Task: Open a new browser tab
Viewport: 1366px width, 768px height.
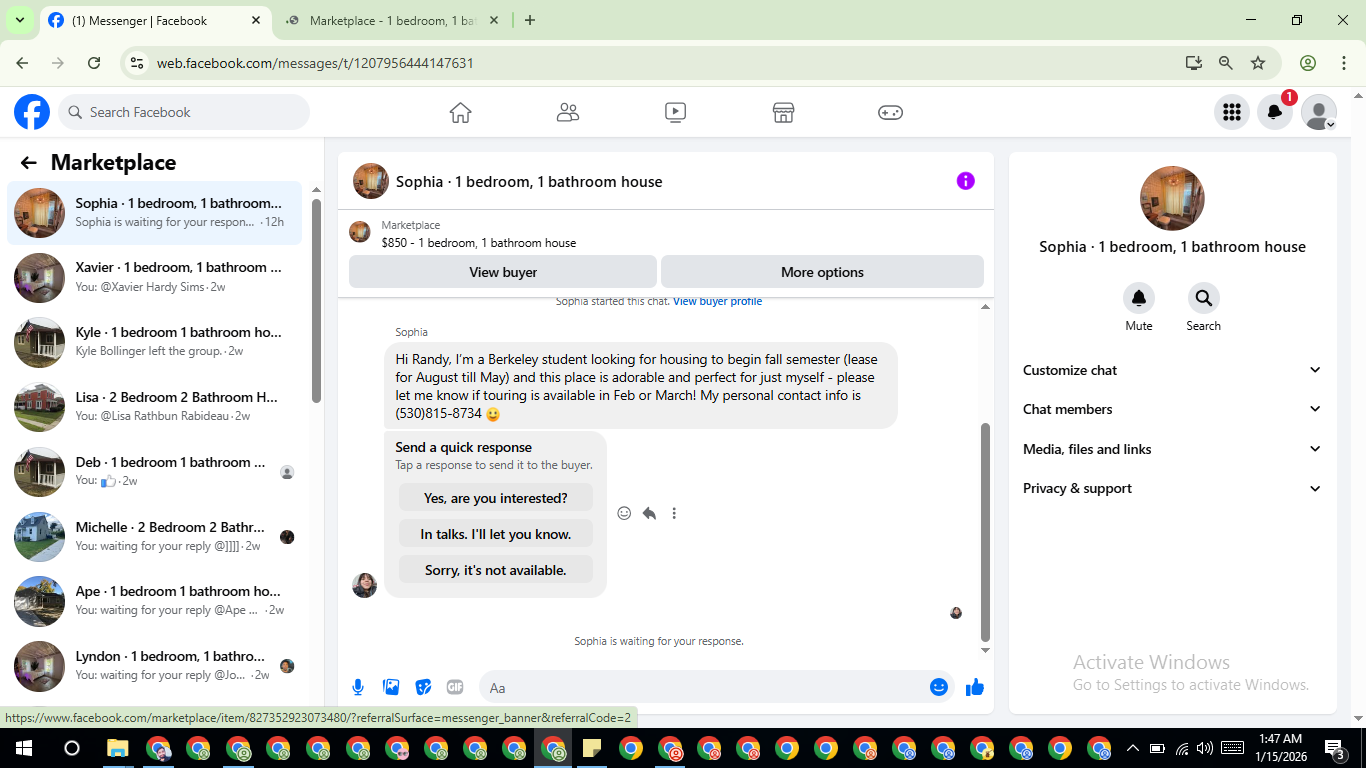Action: [530, 20]
